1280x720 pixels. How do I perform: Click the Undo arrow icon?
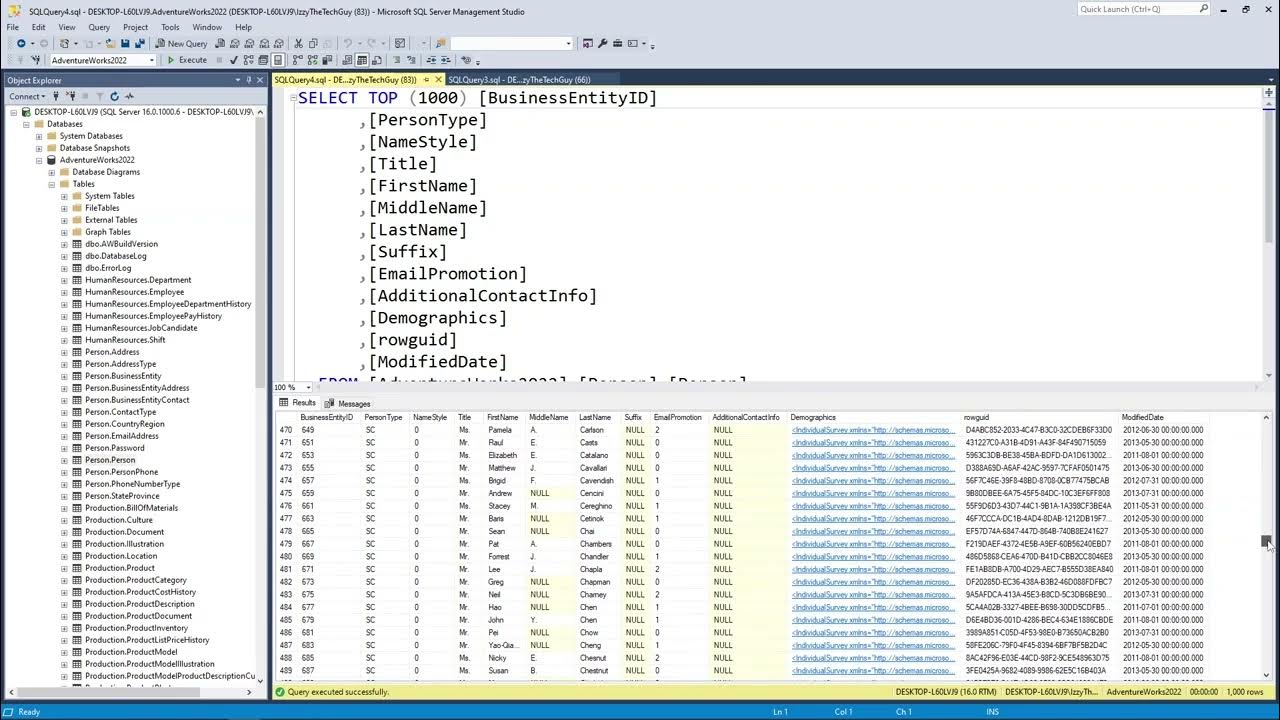click(348, 44)
